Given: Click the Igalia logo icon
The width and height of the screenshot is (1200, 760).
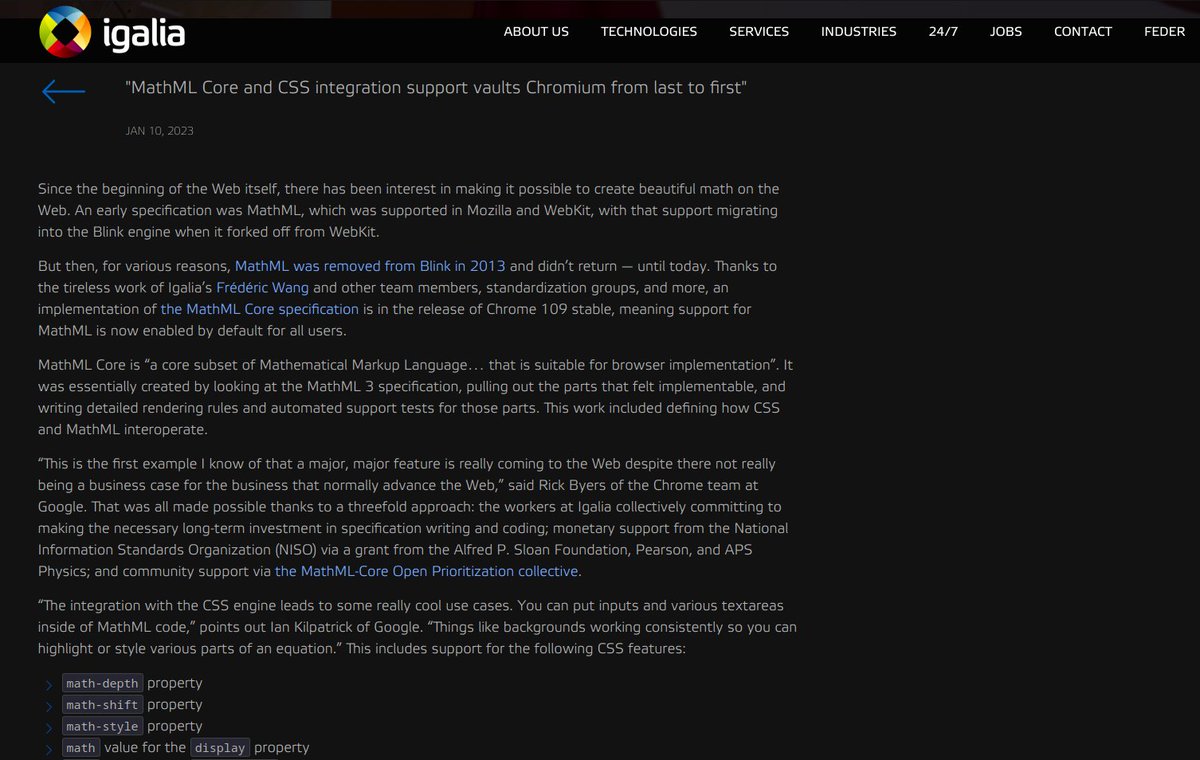Looking at the screenshot, I should click(65, 32).
